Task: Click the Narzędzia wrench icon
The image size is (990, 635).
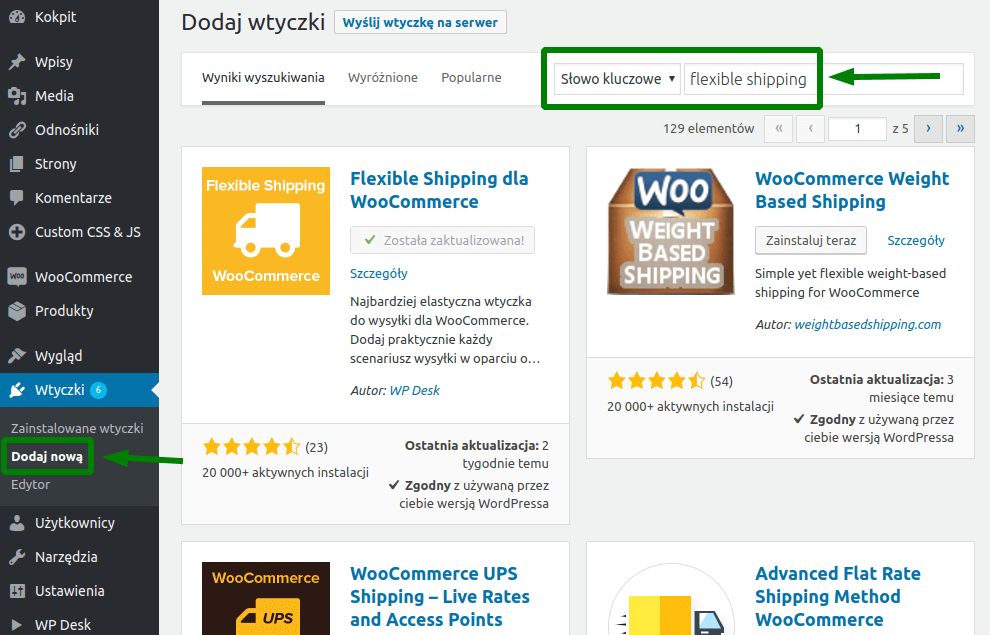Action: [17, 557]
